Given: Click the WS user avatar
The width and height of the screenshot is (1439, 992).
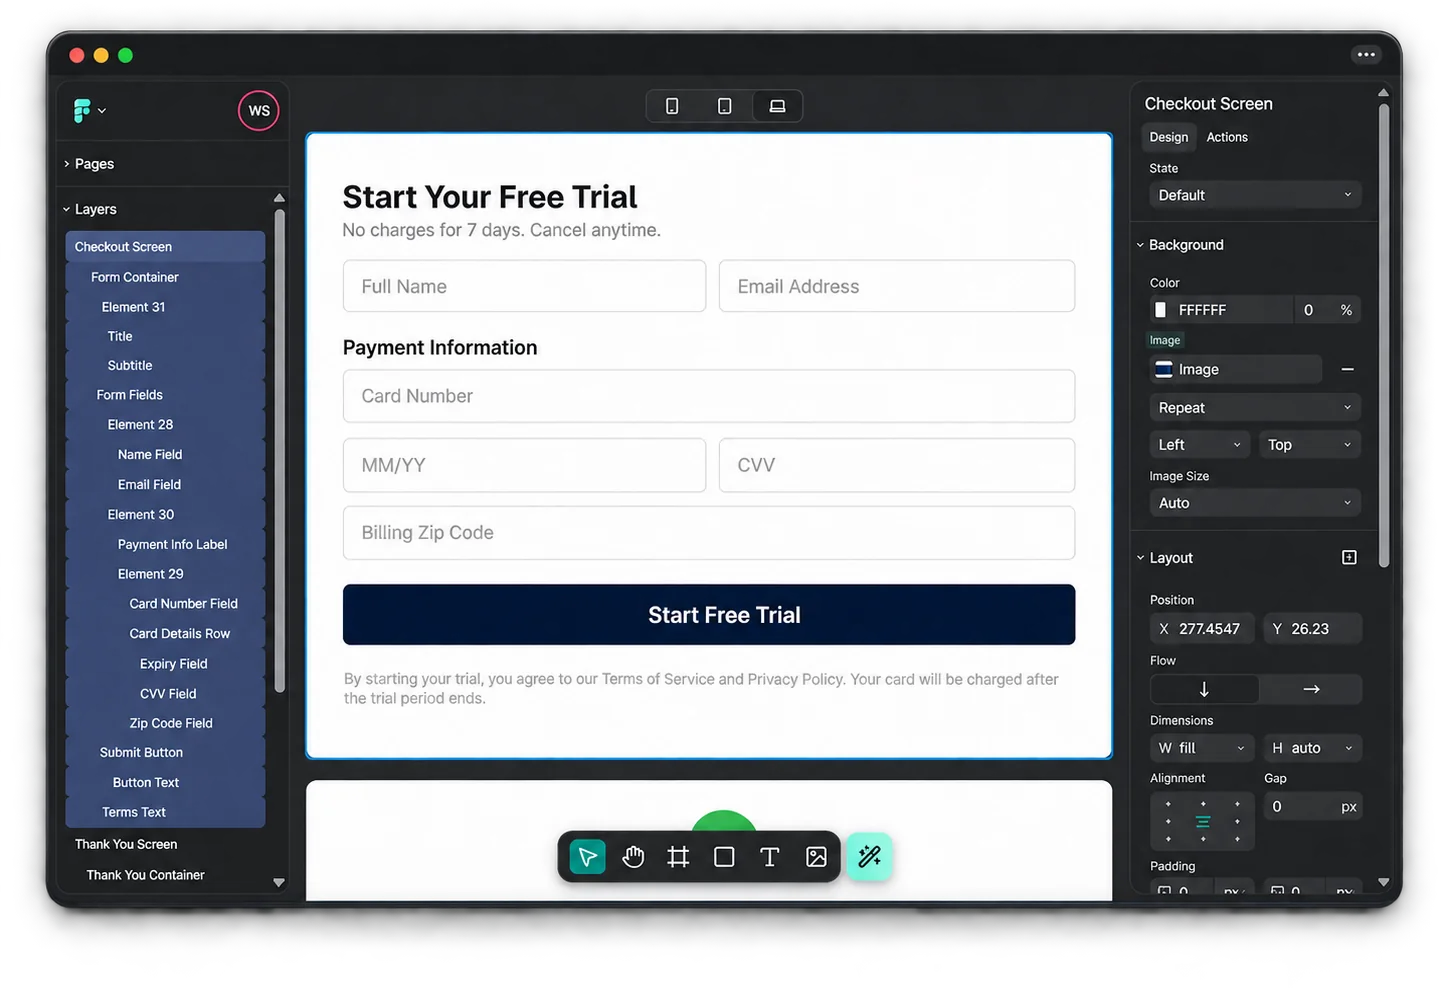Looking at the screenshot, I should 259,111.
